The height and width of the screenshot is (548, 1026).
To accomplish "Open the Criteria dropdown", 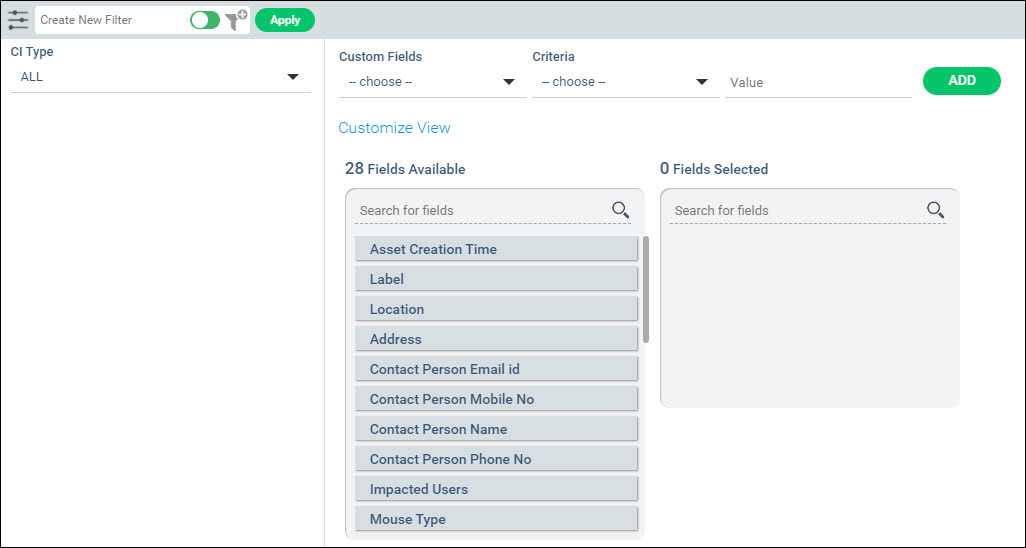I will (624, 82).
